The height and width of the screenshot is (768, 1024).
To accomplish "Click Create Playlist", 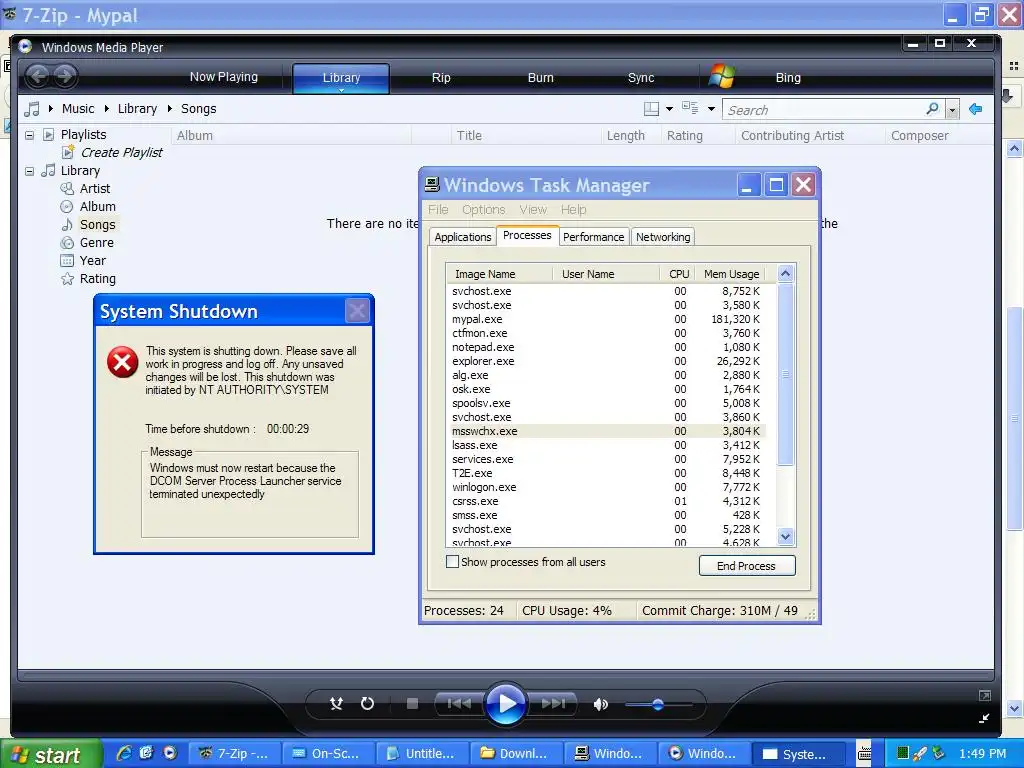I will 121,153.
